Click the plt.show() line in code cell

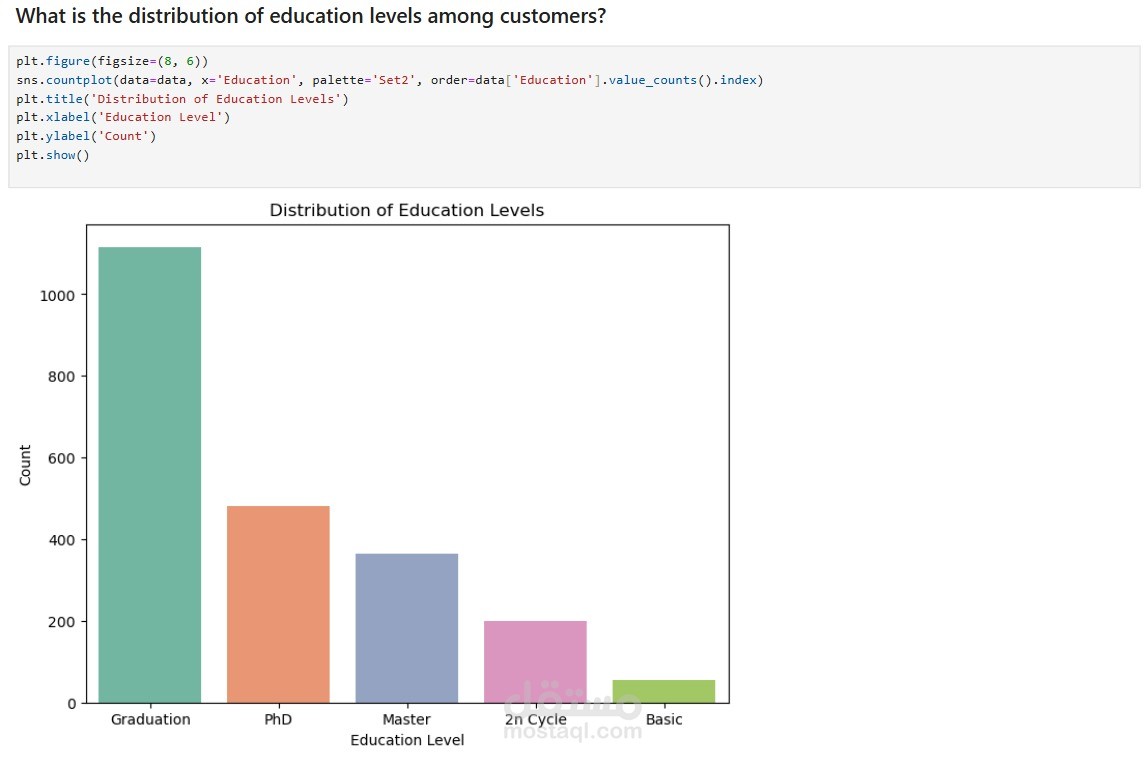click(x=53, y=155)
